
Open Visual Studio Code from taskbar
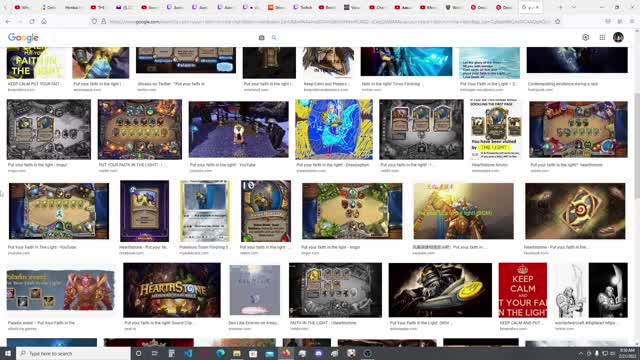click(188, 353)
